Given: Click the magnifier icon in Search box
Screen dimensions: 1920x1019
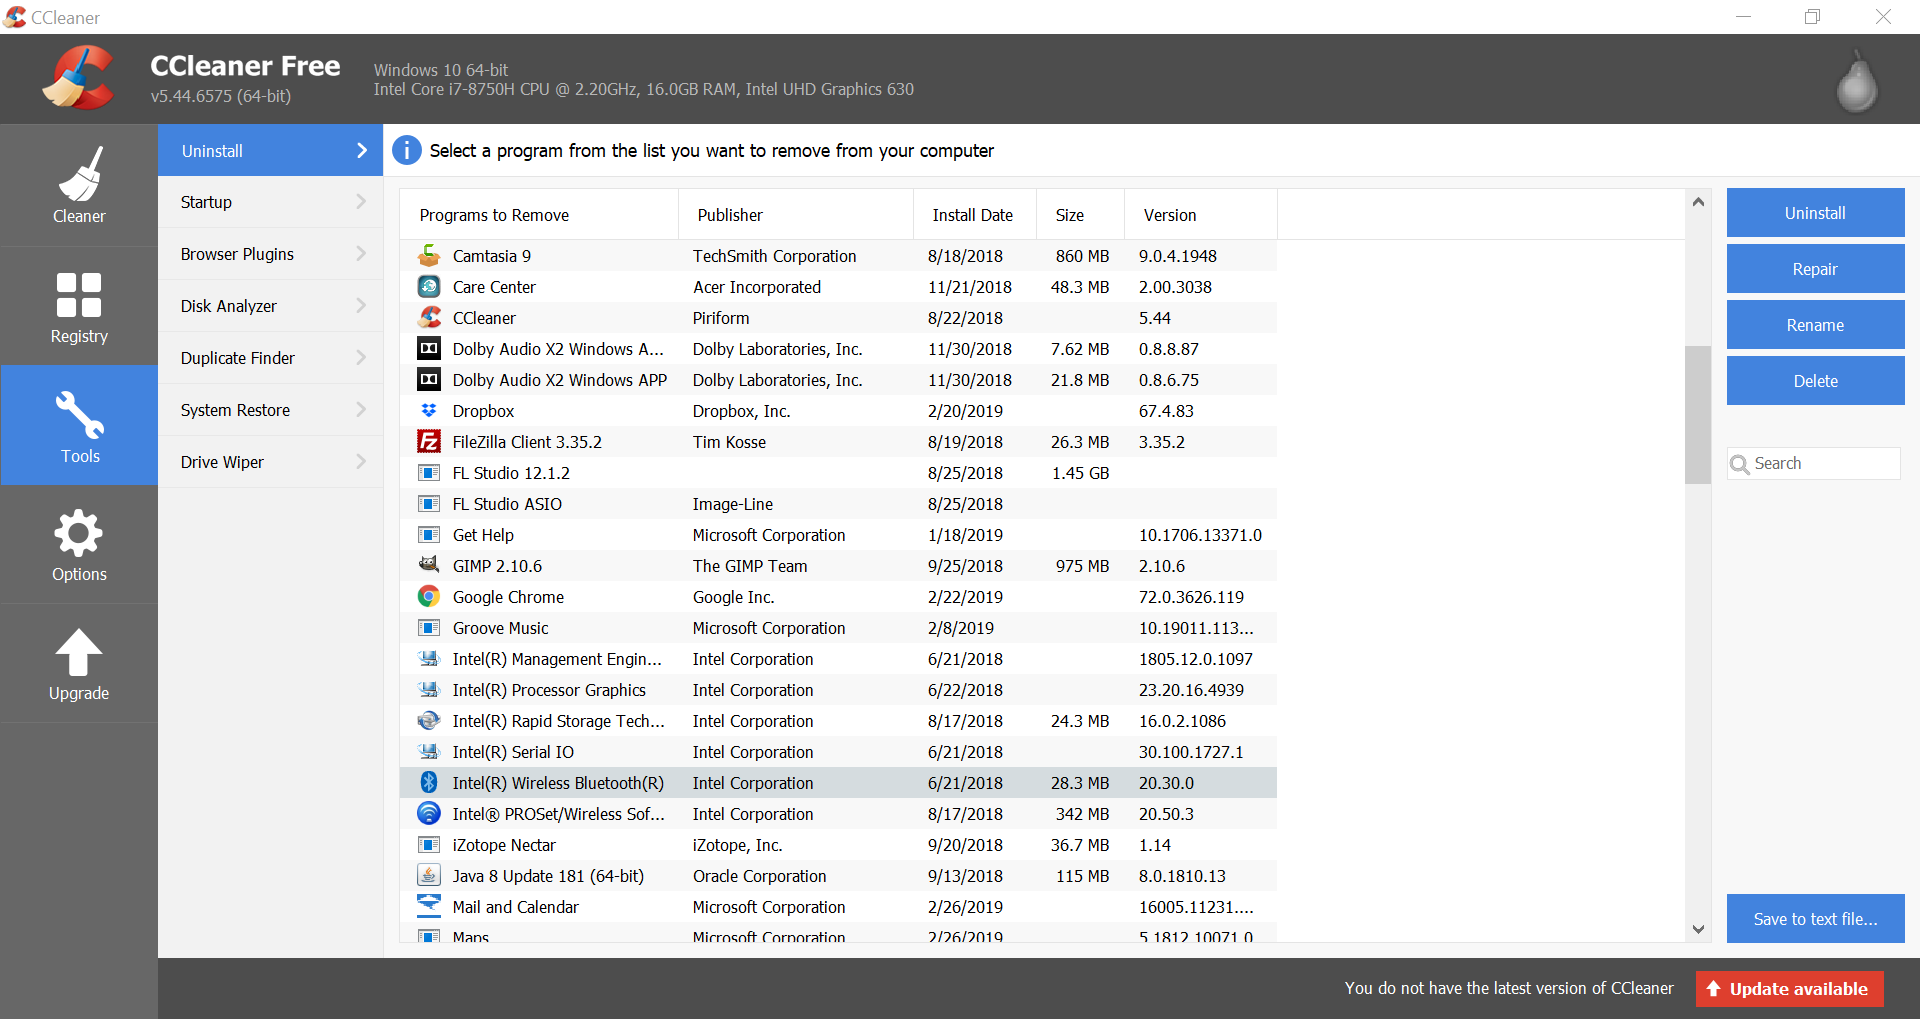Looking at the screenshot, I should point(1740,464).
